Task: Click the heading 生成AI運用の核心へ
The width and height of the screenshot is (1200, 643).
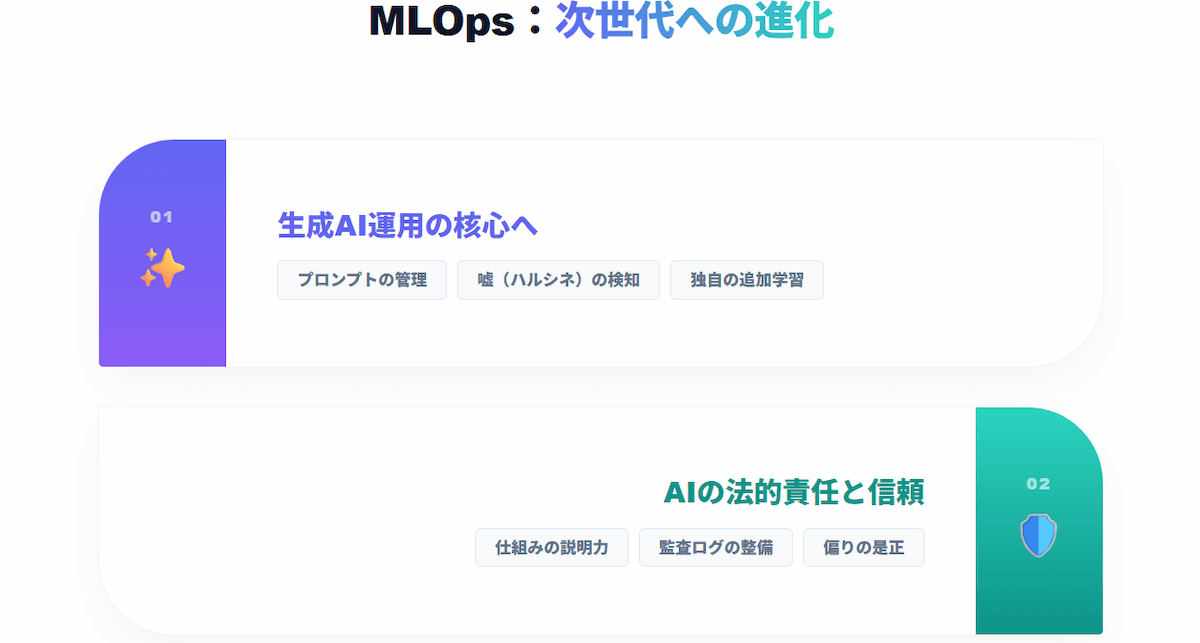Action: [x=408, y=225]
